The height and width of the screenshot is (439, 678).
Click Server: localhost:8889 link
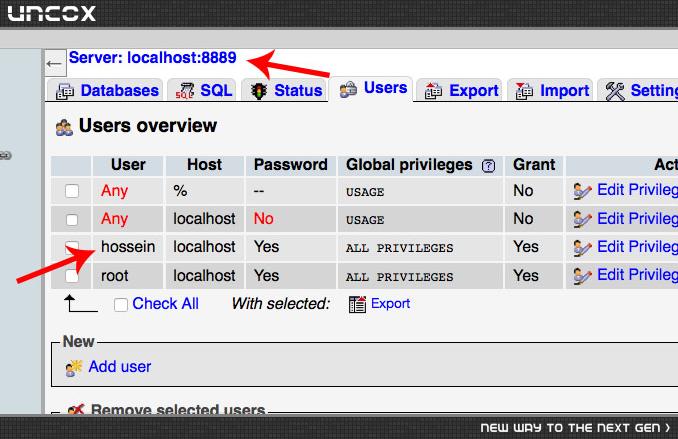(153, 58)
